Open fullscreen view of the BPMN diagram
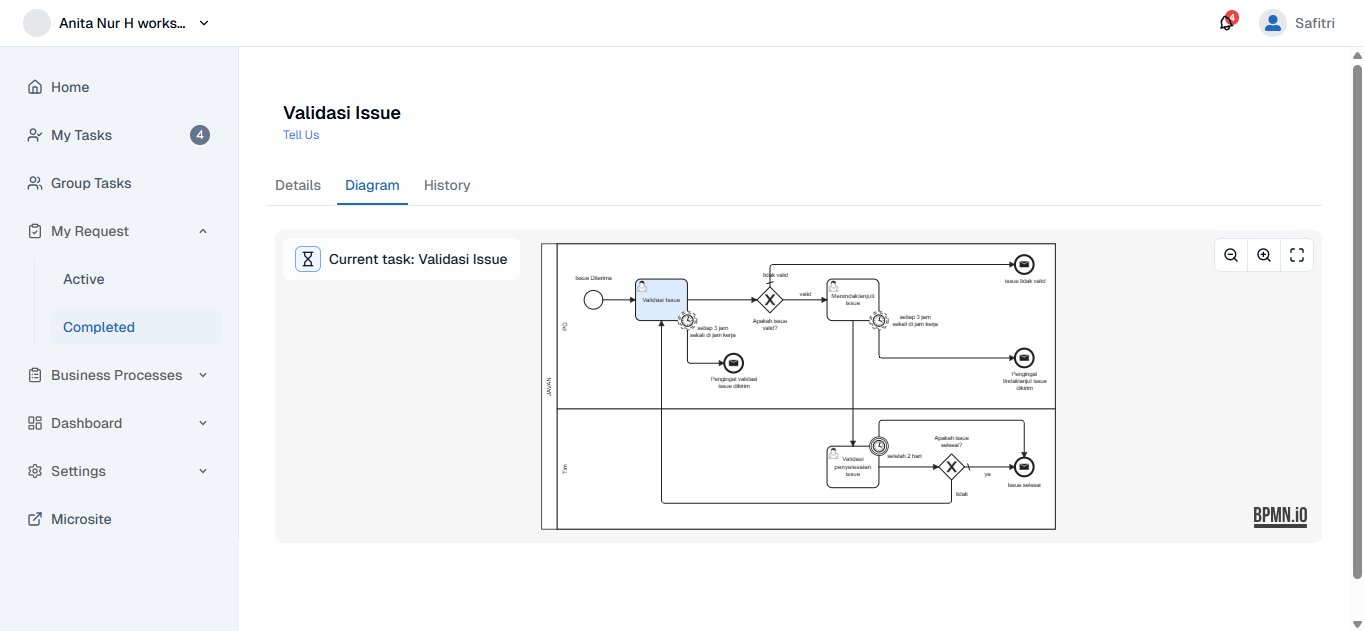The image size is (1364, 631). point(1296,255)
